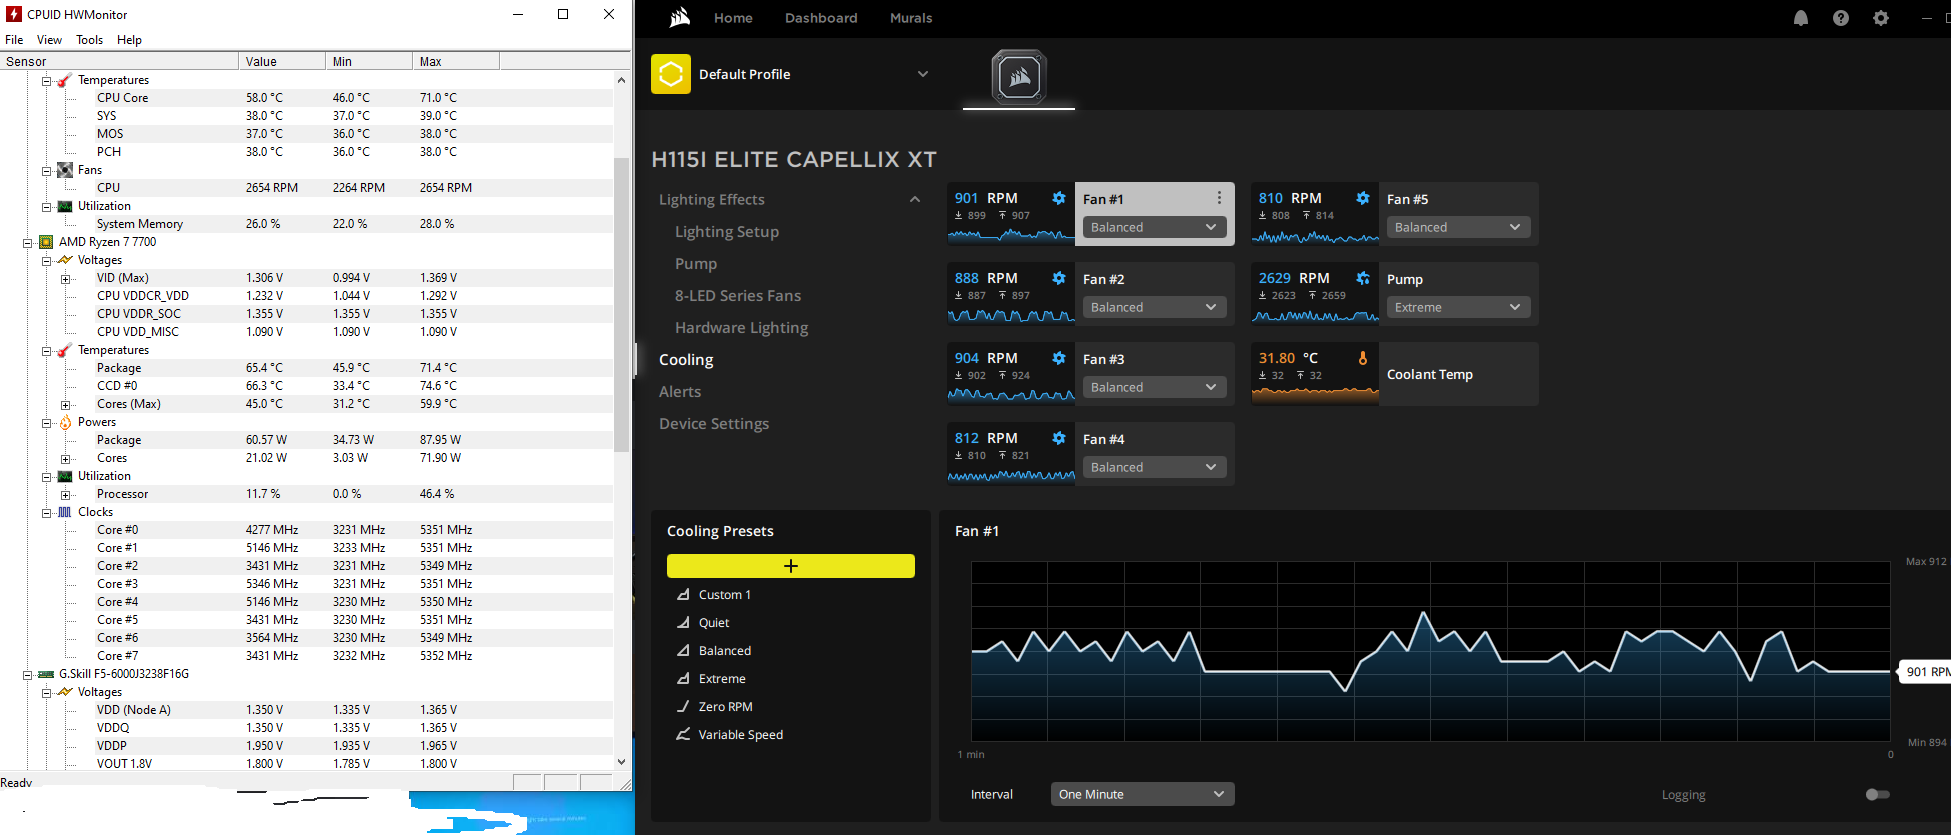Toggle the Logging switch
The height and width of the screenshot is (835, 1951).
tap(1878, 794)
